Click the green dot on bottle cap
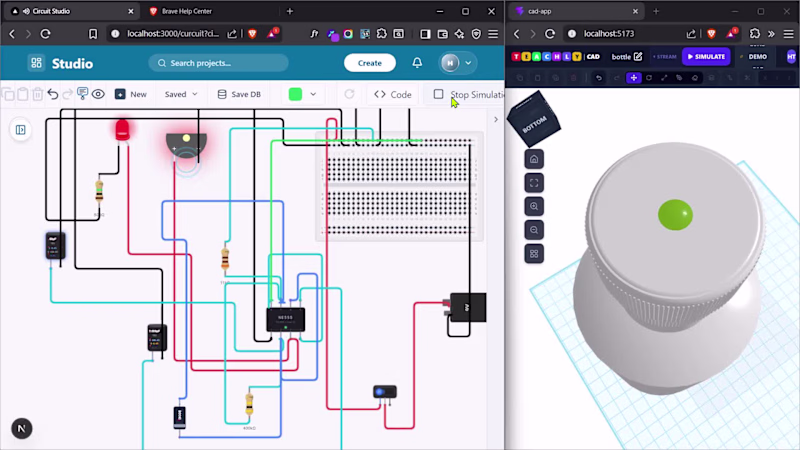Image resolution: width=800 pixels, height=450 pixels. tap(676, 215)
